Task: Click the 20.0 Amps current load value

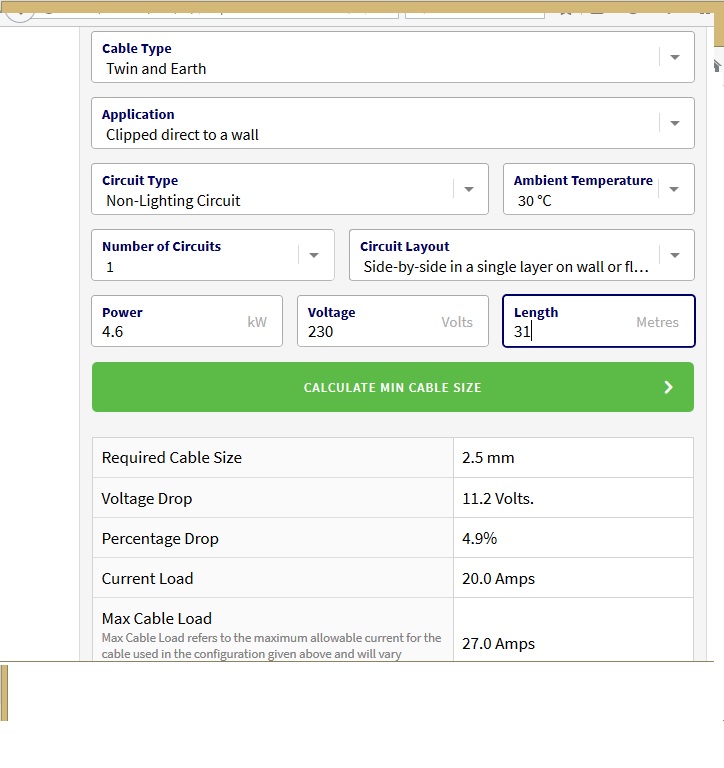Action: pos(498,579)
